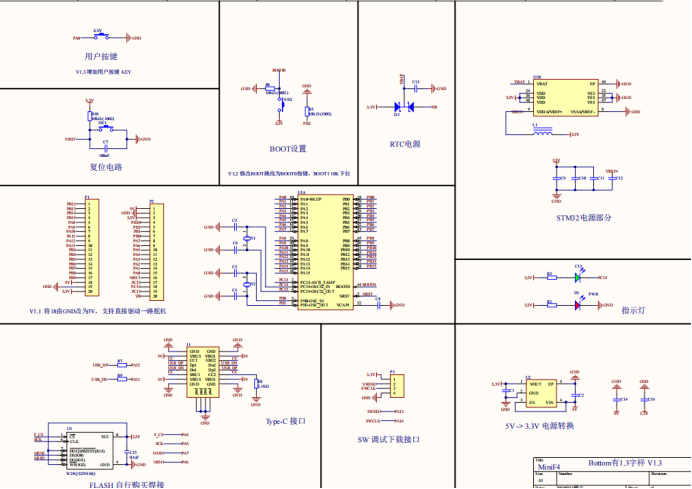The height and width of the screenshot is (489, 692).
Task: Click the VBAT pin label inside power block
Action: click(x=542, y=83)
